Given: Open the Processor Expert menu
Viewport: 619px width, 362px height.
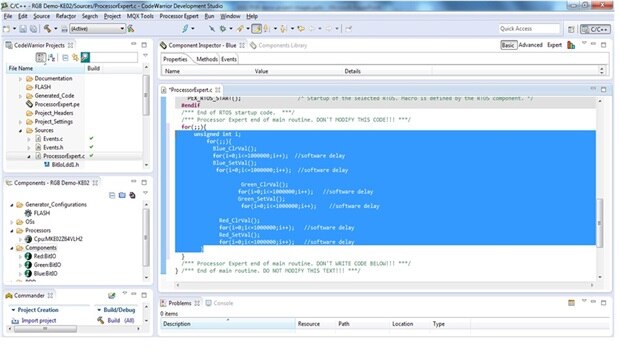Looking at the screenshot, I should [179, 16].
